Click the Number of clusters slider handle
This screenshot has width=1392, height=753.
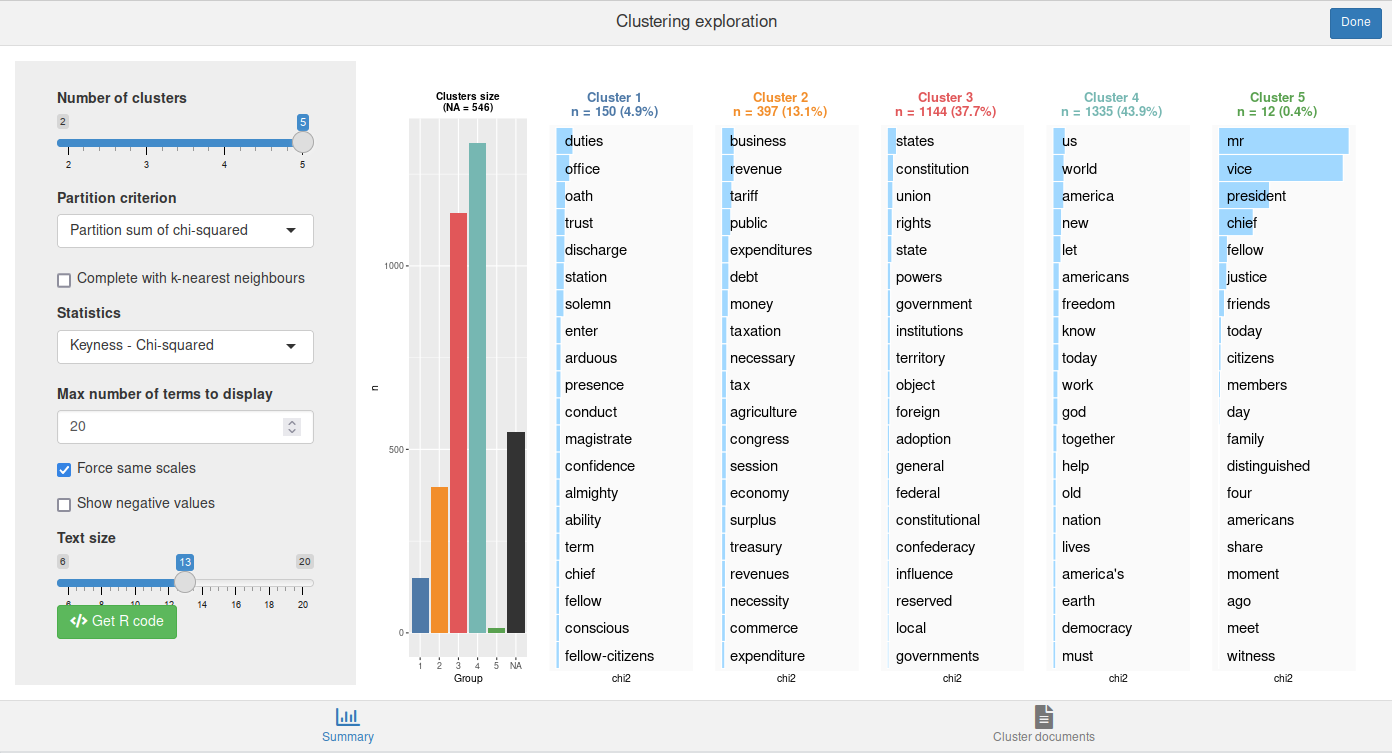[x=303, y=143]
